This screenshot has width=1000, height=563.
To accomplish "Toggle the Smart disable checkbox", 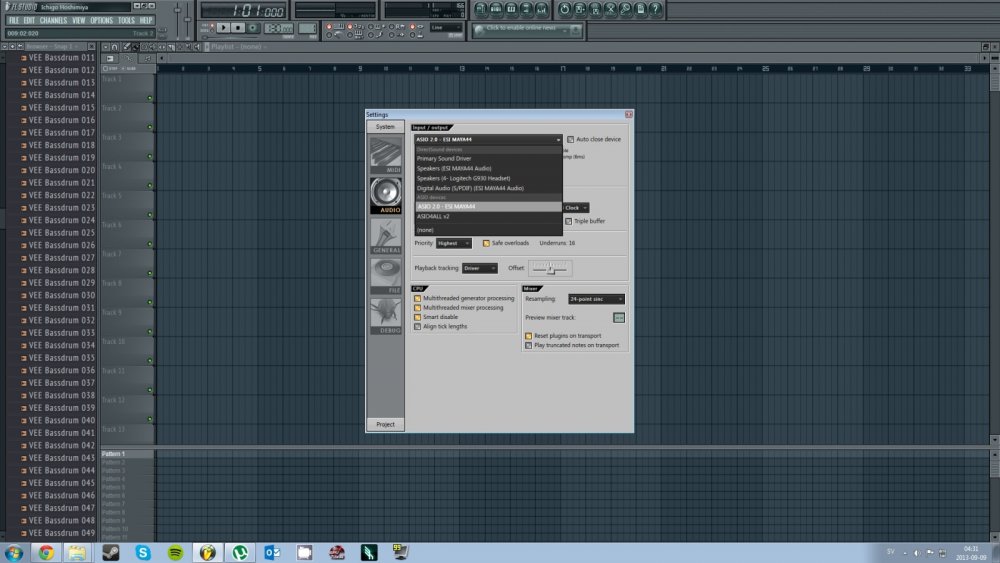I will click(418, 317).
